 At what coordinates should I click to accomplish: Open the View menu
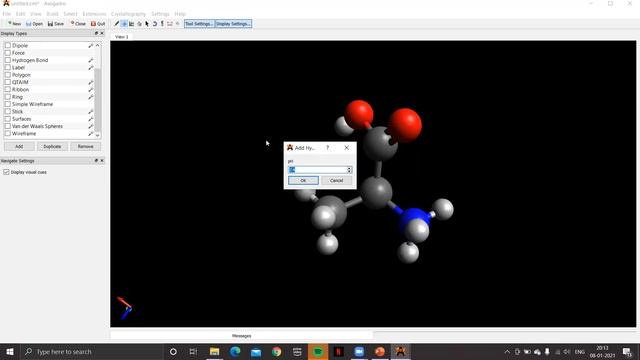pyautogui.click(x=36, y=14)
